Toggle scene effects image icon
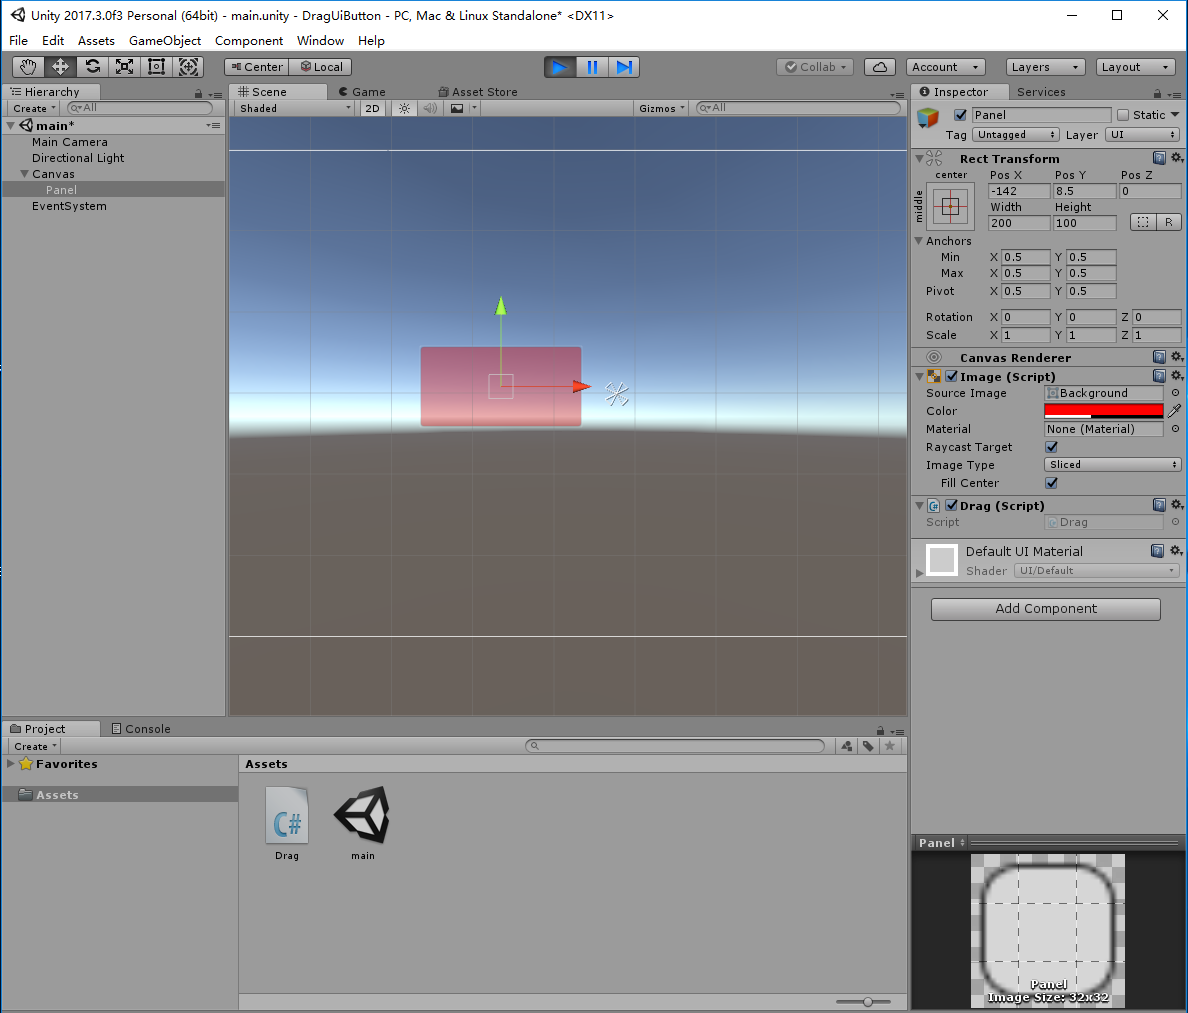 (x=457, y=108)
